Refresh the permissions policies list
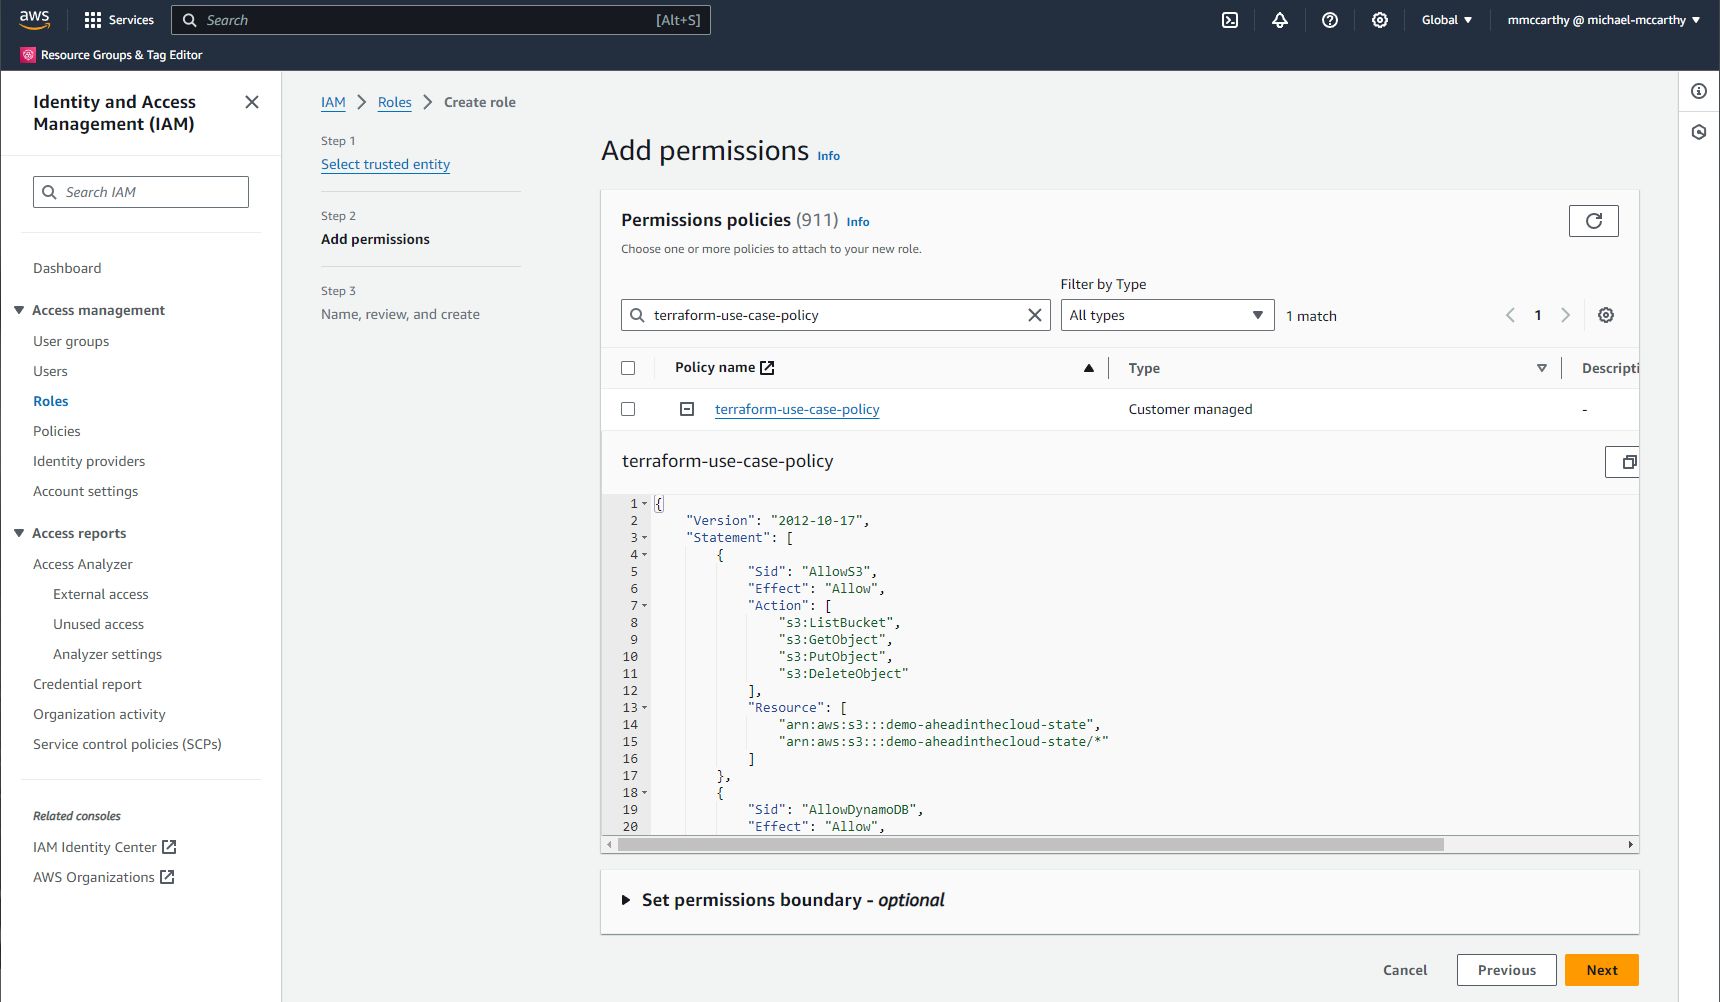 click(x=1594, y=221)
